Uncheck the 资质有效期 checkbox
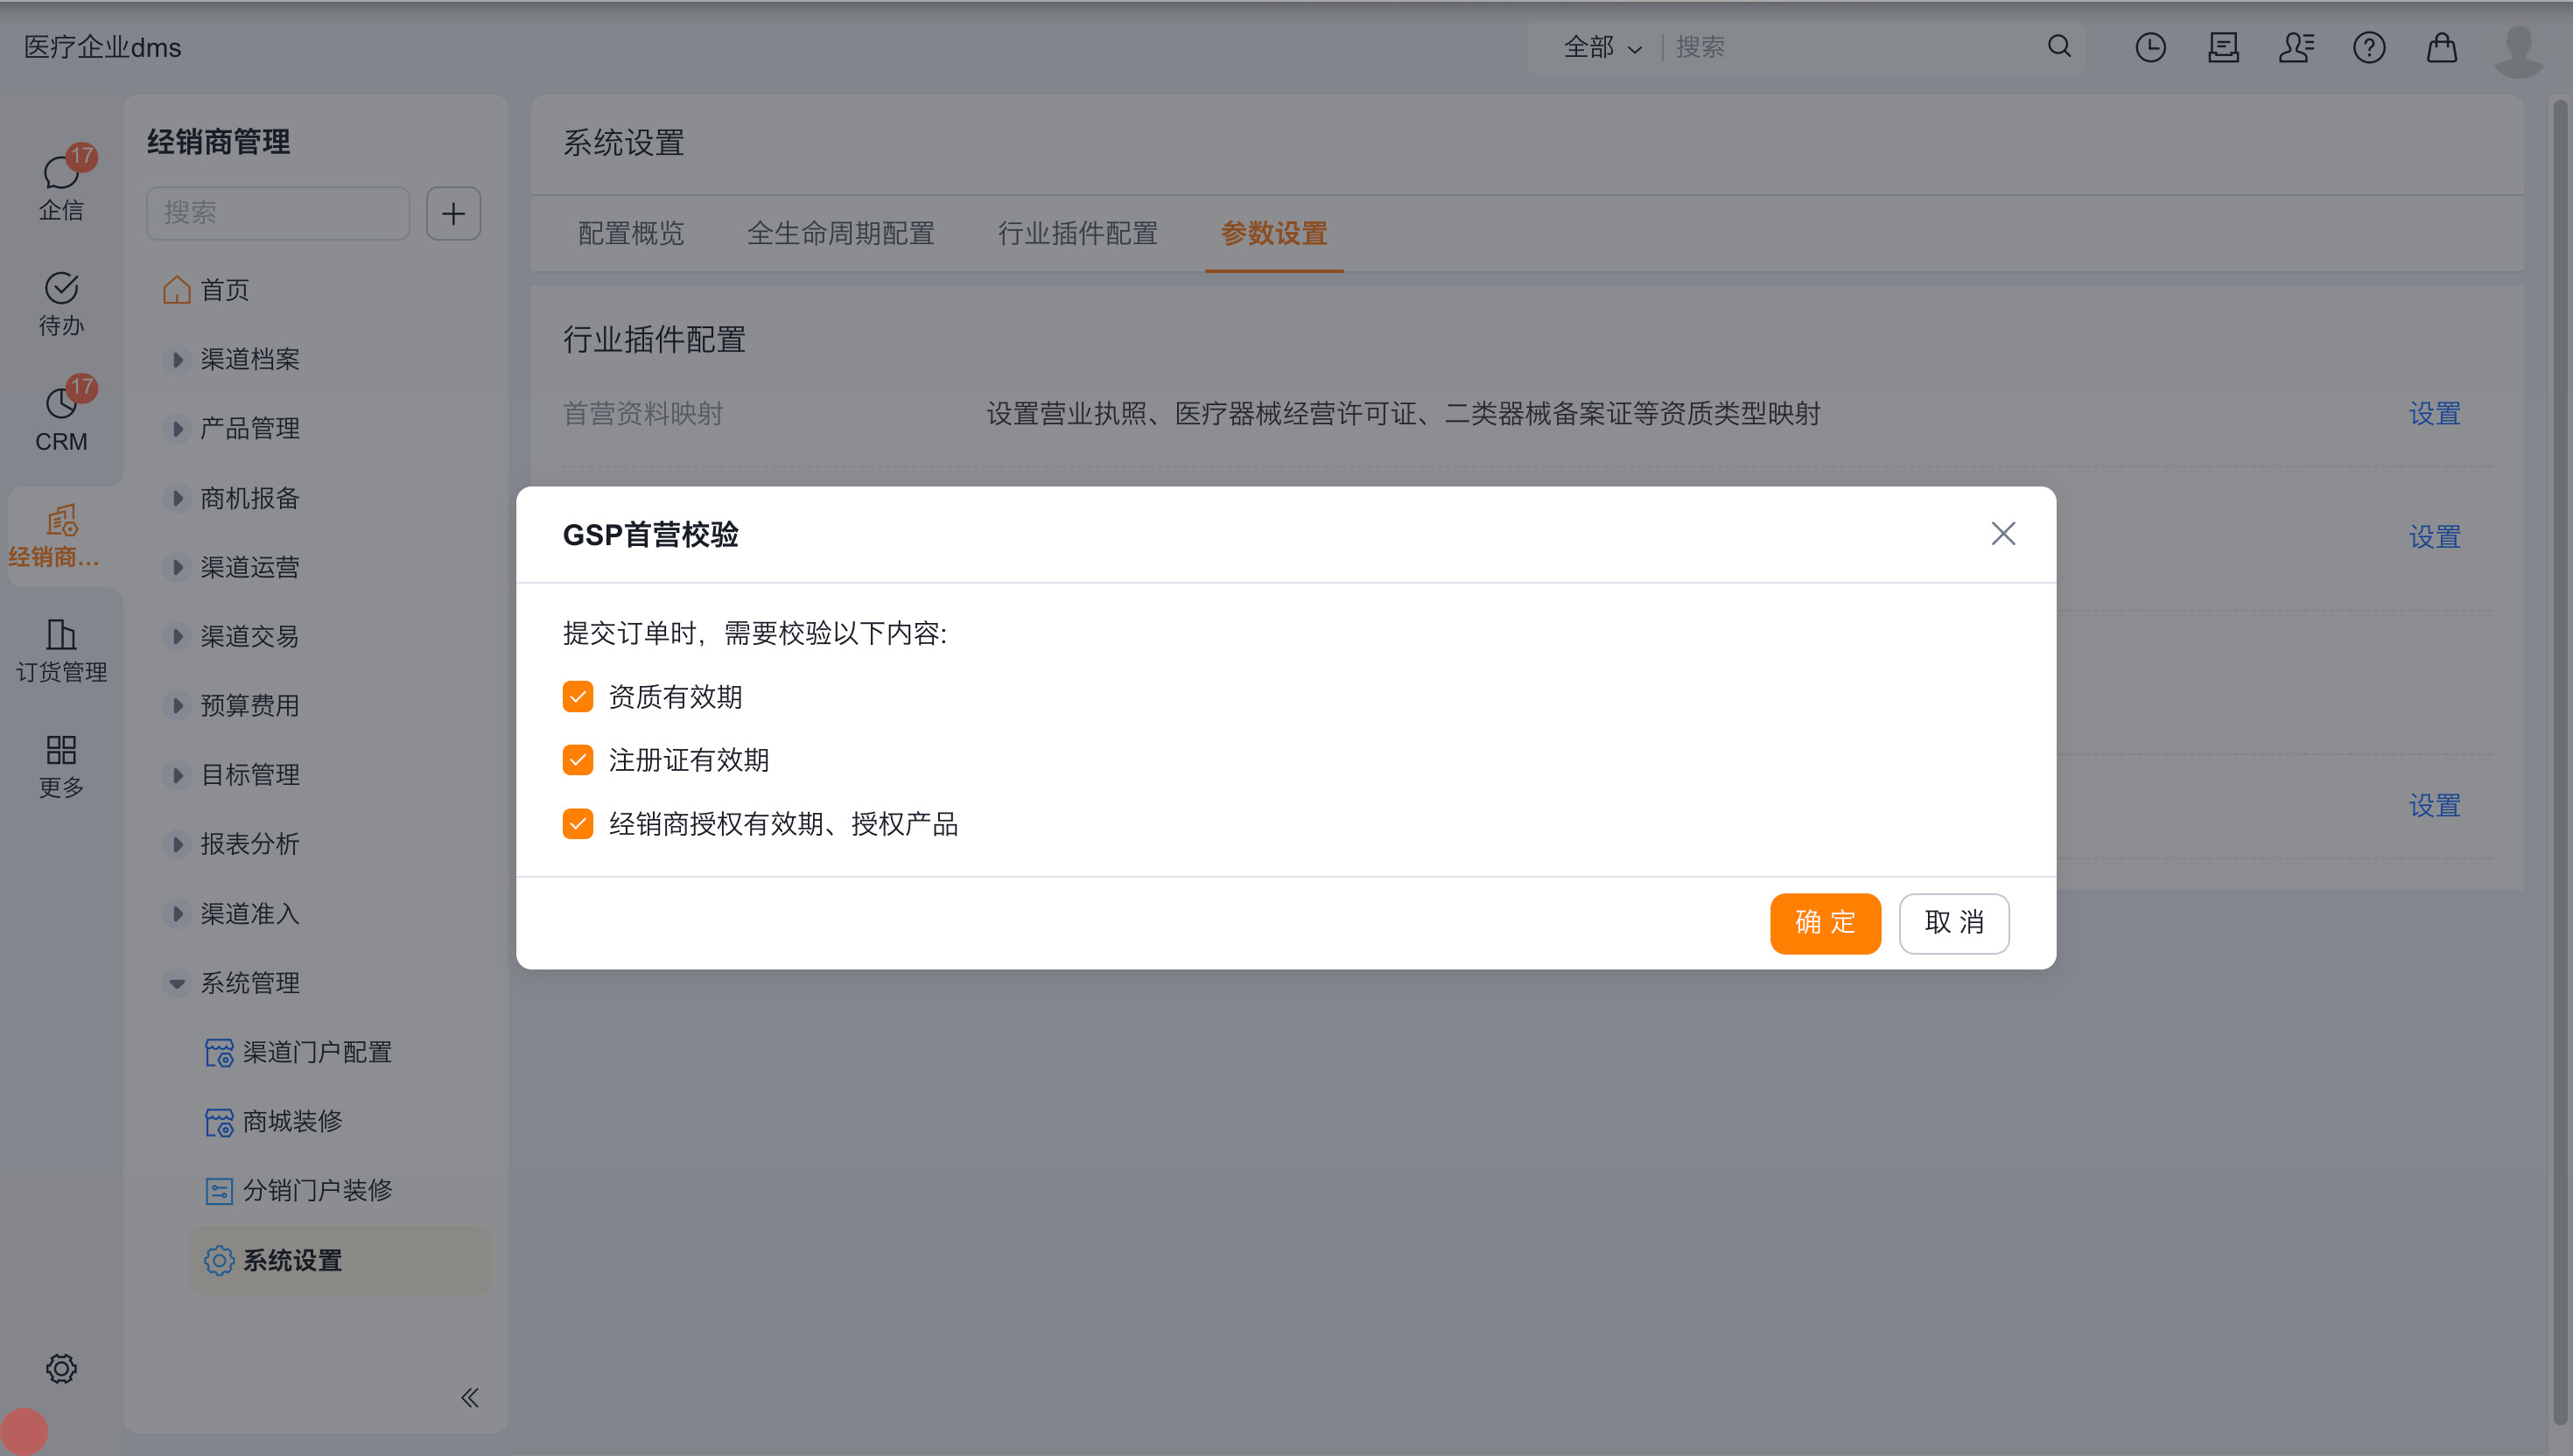Screen dimensions: 2573x1456 click(577, 696)
